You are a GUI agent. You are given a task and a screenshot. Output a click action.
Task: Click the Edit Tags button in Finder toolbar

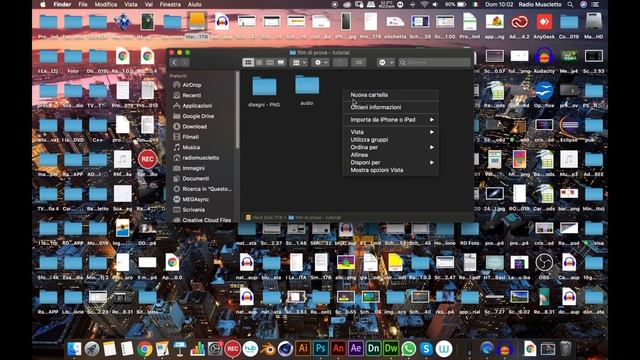pos(358,62)
